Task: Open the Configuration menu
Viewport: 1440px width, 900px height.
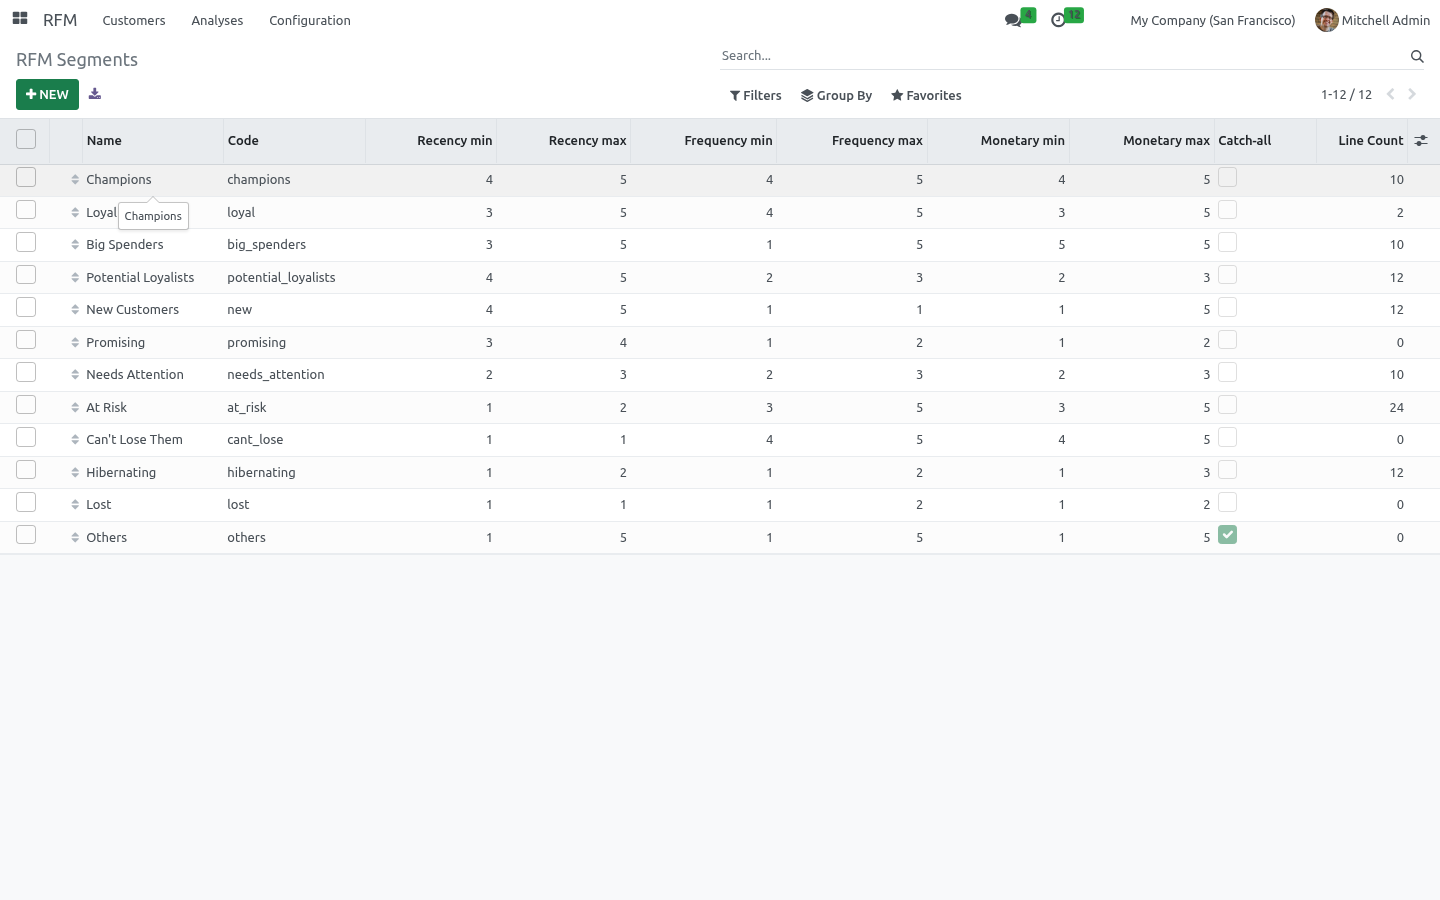Action: [x=310, y=20]
